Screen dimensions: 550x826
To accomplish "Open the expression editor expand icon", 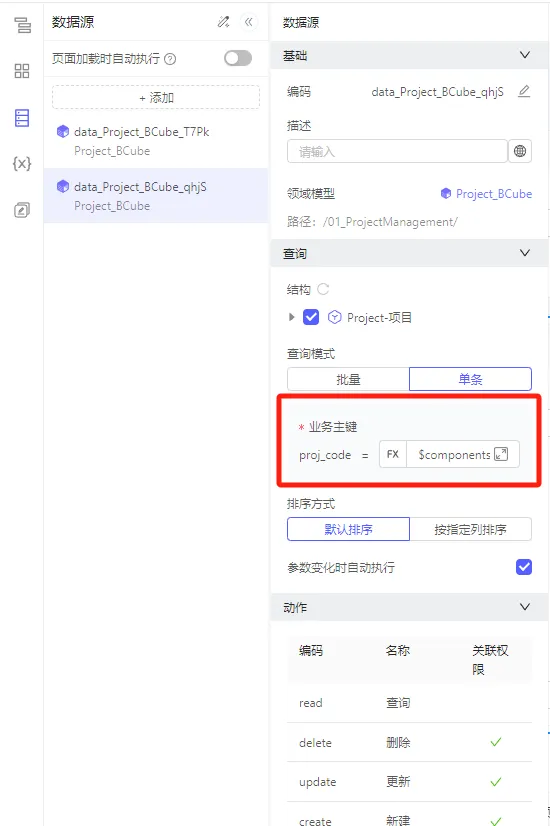I will [x=501, y=454].
